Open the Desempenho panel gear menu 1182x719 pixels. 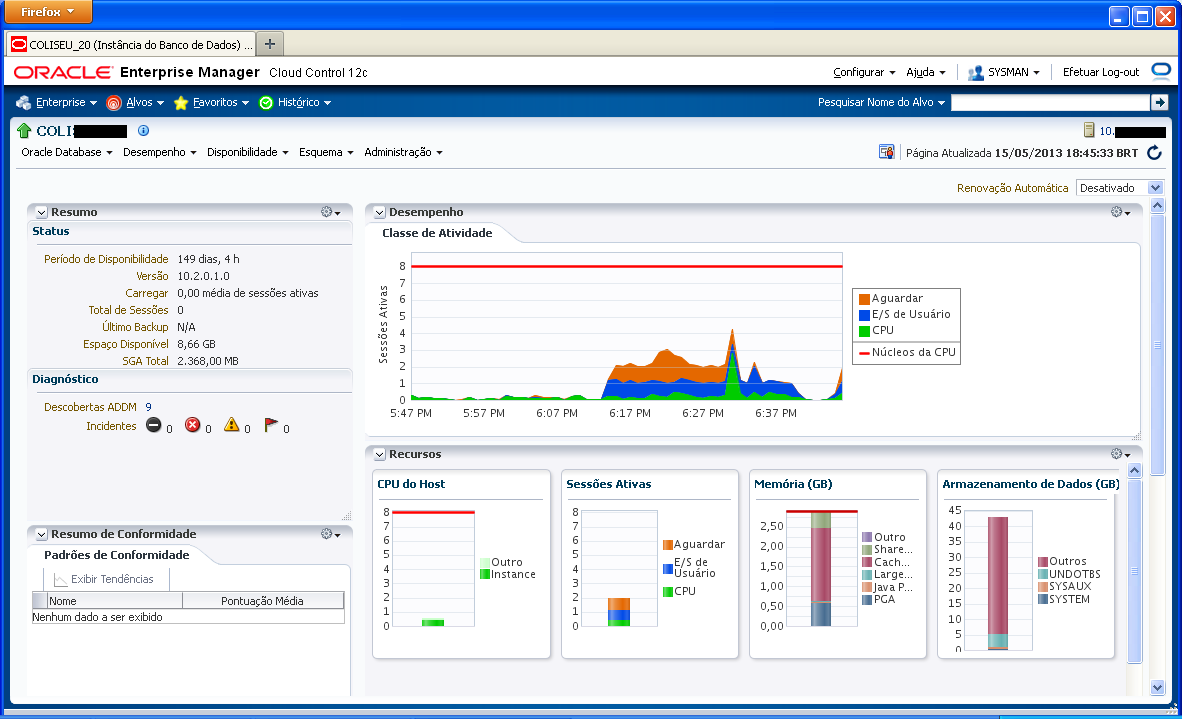[x=1120, y=213]
